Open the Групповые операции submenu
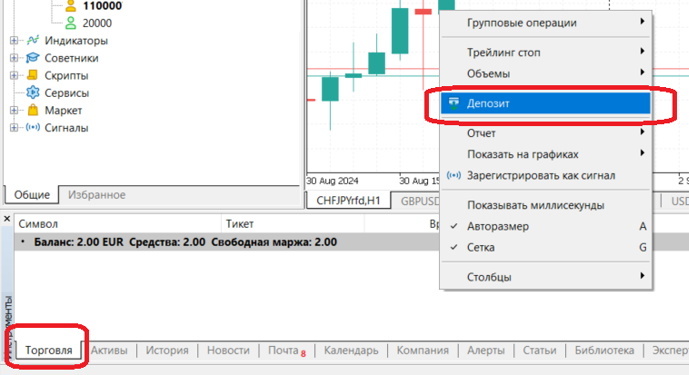This screenshot has width=689, height=375. tap(546, 23)
